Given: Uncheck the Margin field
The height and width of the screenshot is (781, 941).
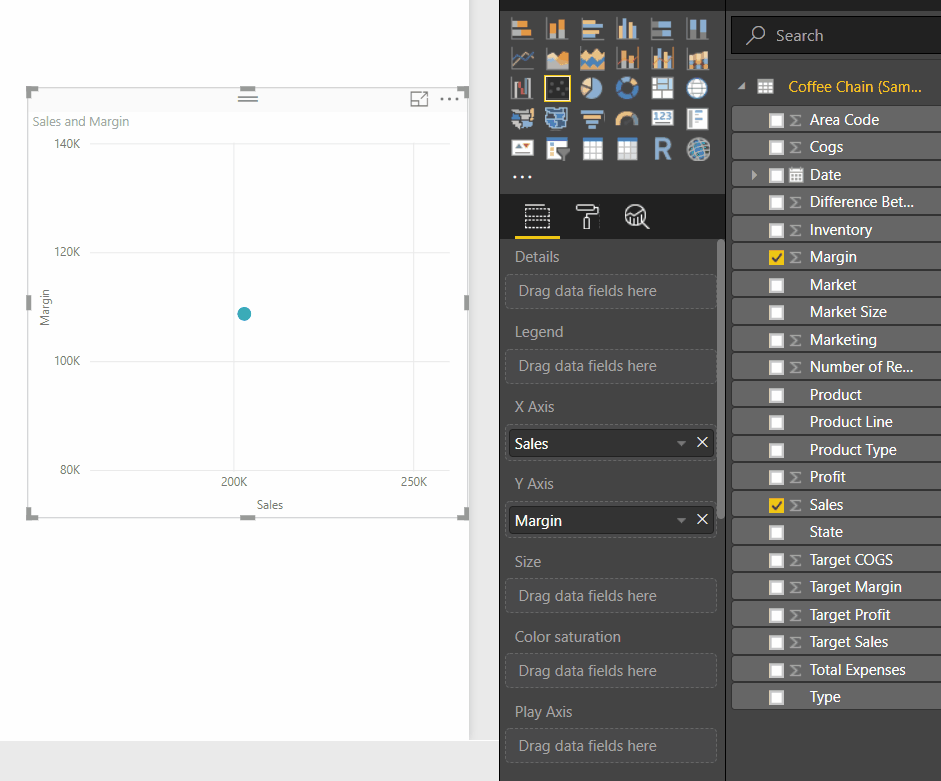Looking at the screenshot, I should pyautogui.click(x=776, y=258).
